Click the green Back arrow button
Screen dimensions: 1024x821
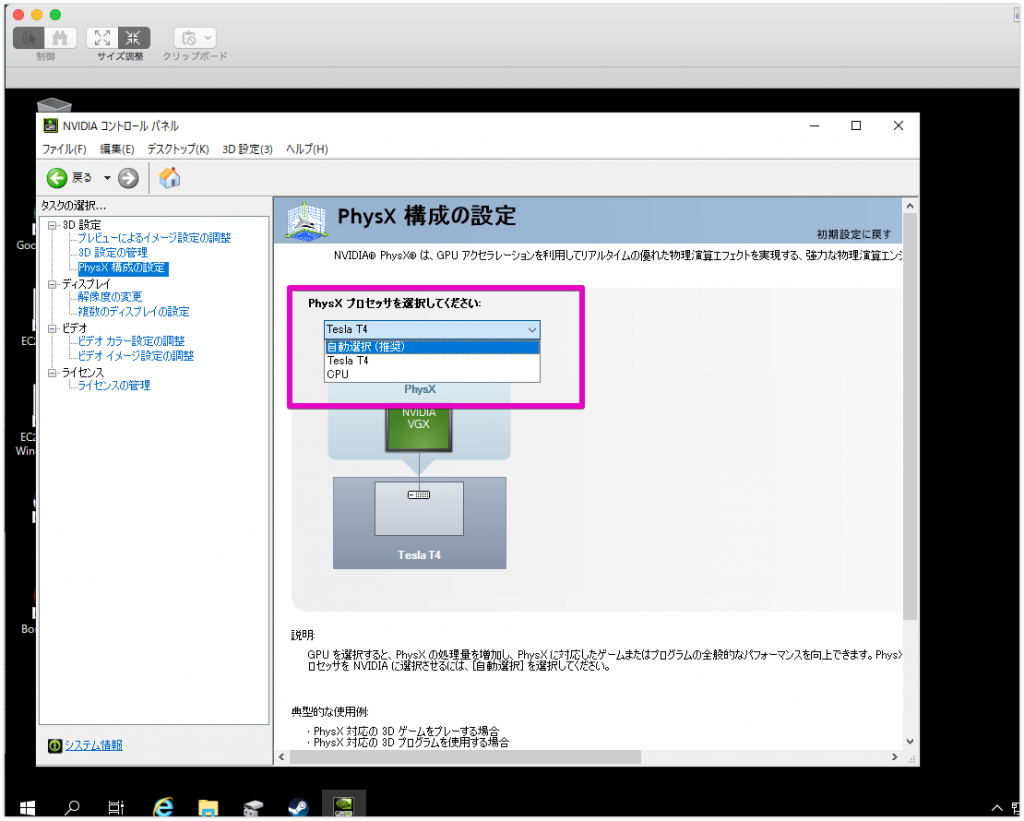(x=57, y=178)
